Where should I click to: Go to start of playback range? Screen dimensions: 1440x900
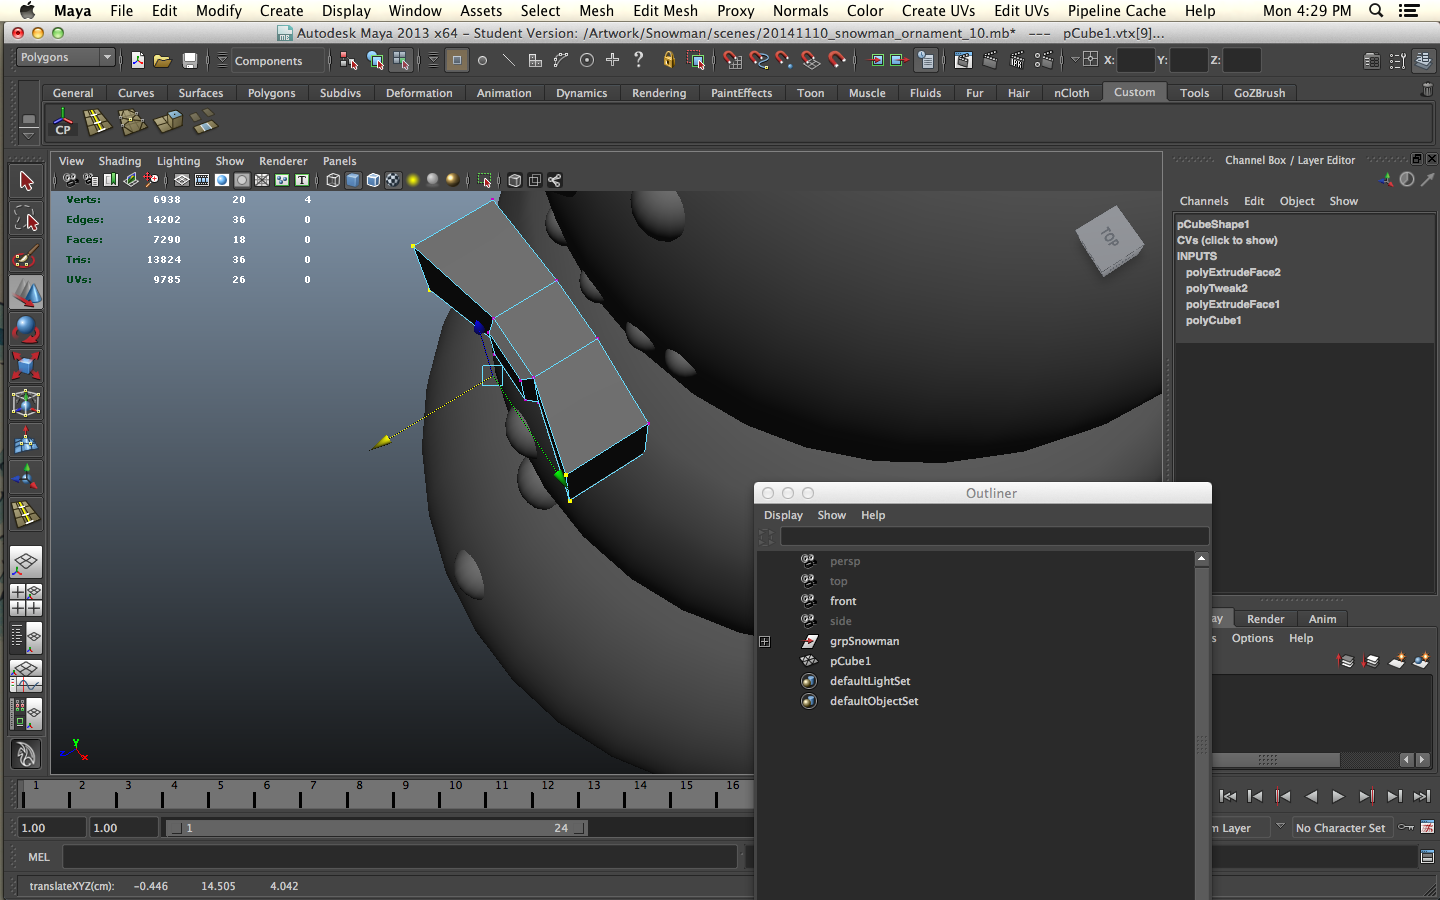click(x=1228, y=796)
